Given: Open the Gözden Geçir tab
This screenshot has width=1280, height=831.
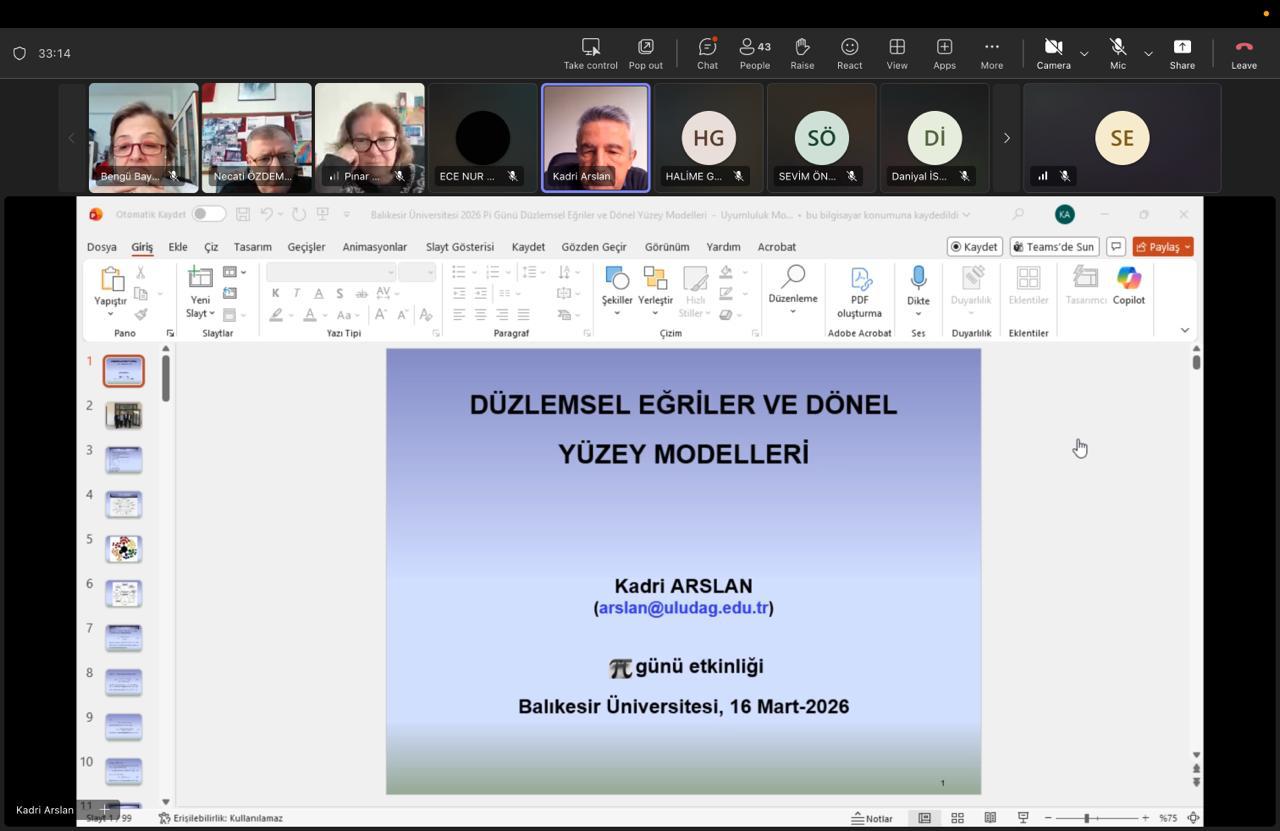Looking at the screenshot, I should click(594, 247).
